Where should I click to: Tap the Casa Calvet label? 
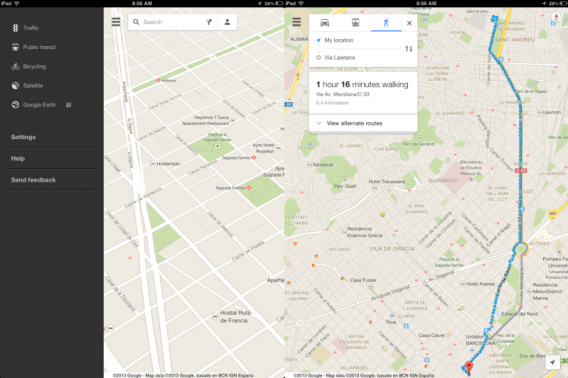(431, 335)
